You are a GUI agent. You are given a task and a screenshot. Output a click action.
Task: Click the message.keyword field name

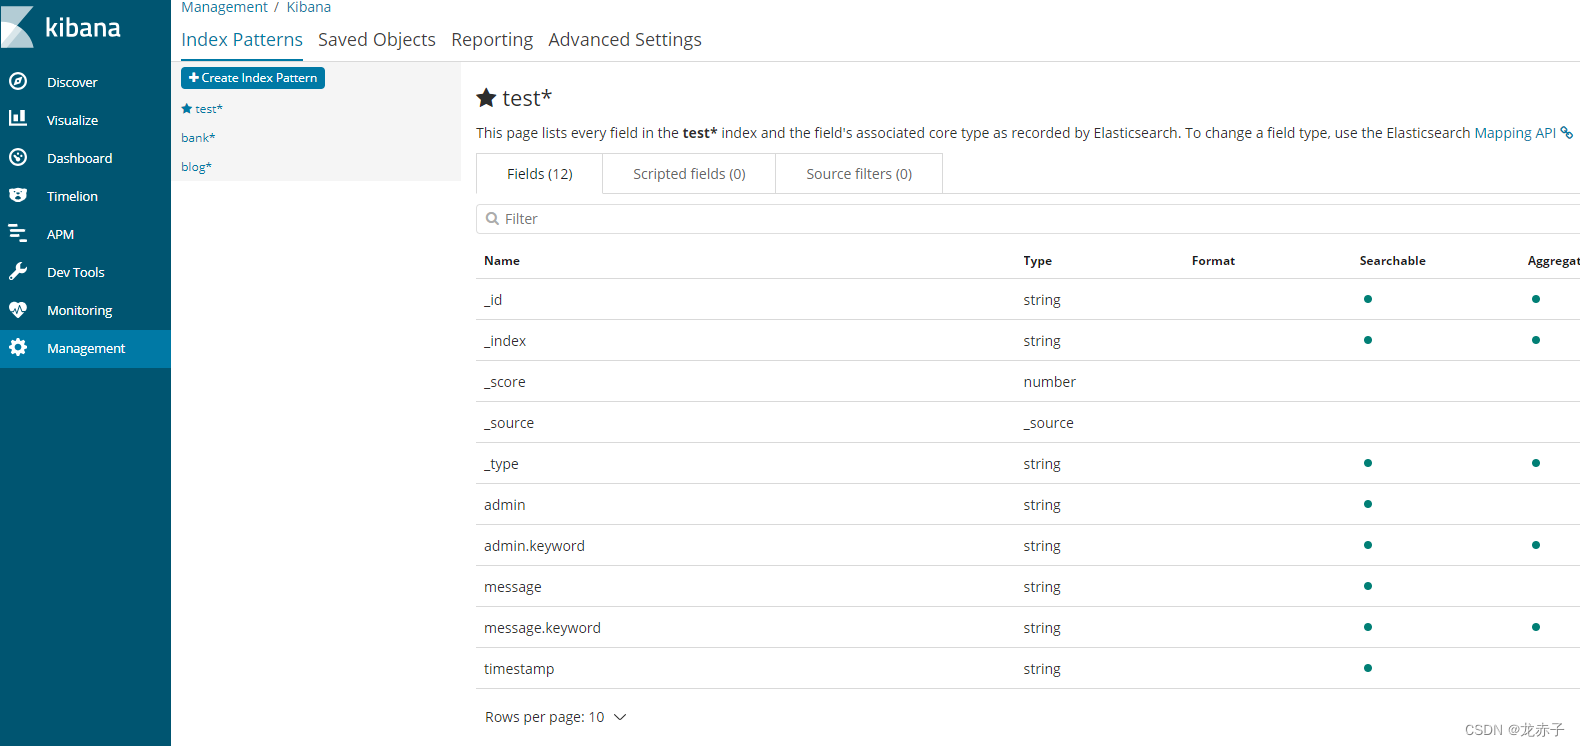pyautogui.click(x=542, y=628)
